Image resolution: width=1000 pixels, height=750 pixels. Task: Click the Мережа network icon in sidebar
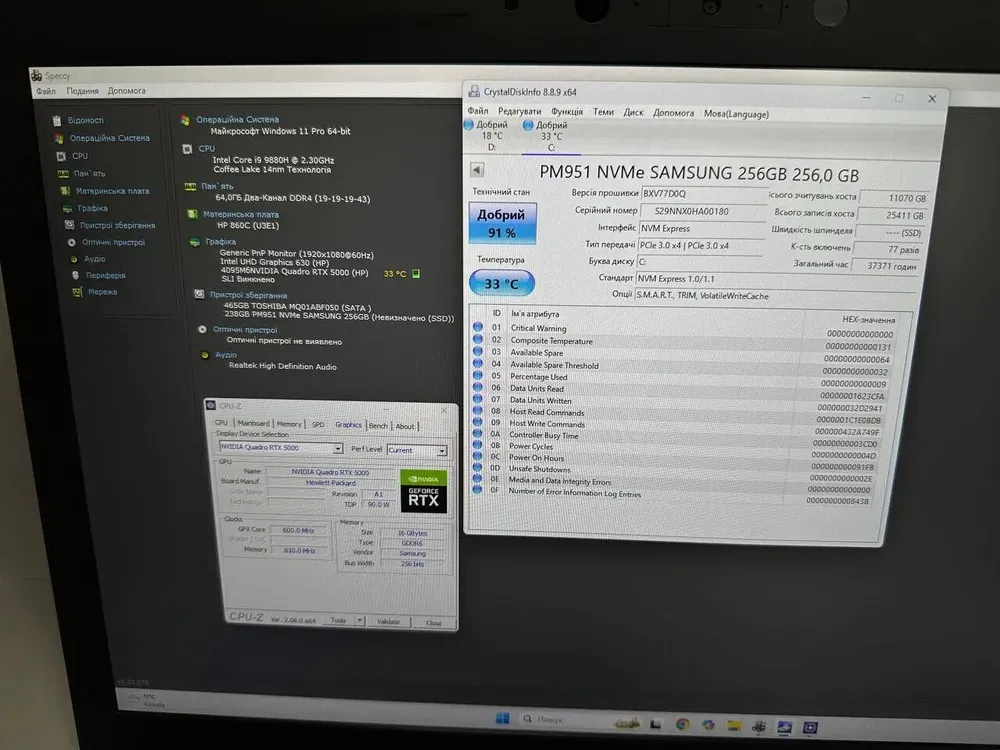tap(77, 292)
